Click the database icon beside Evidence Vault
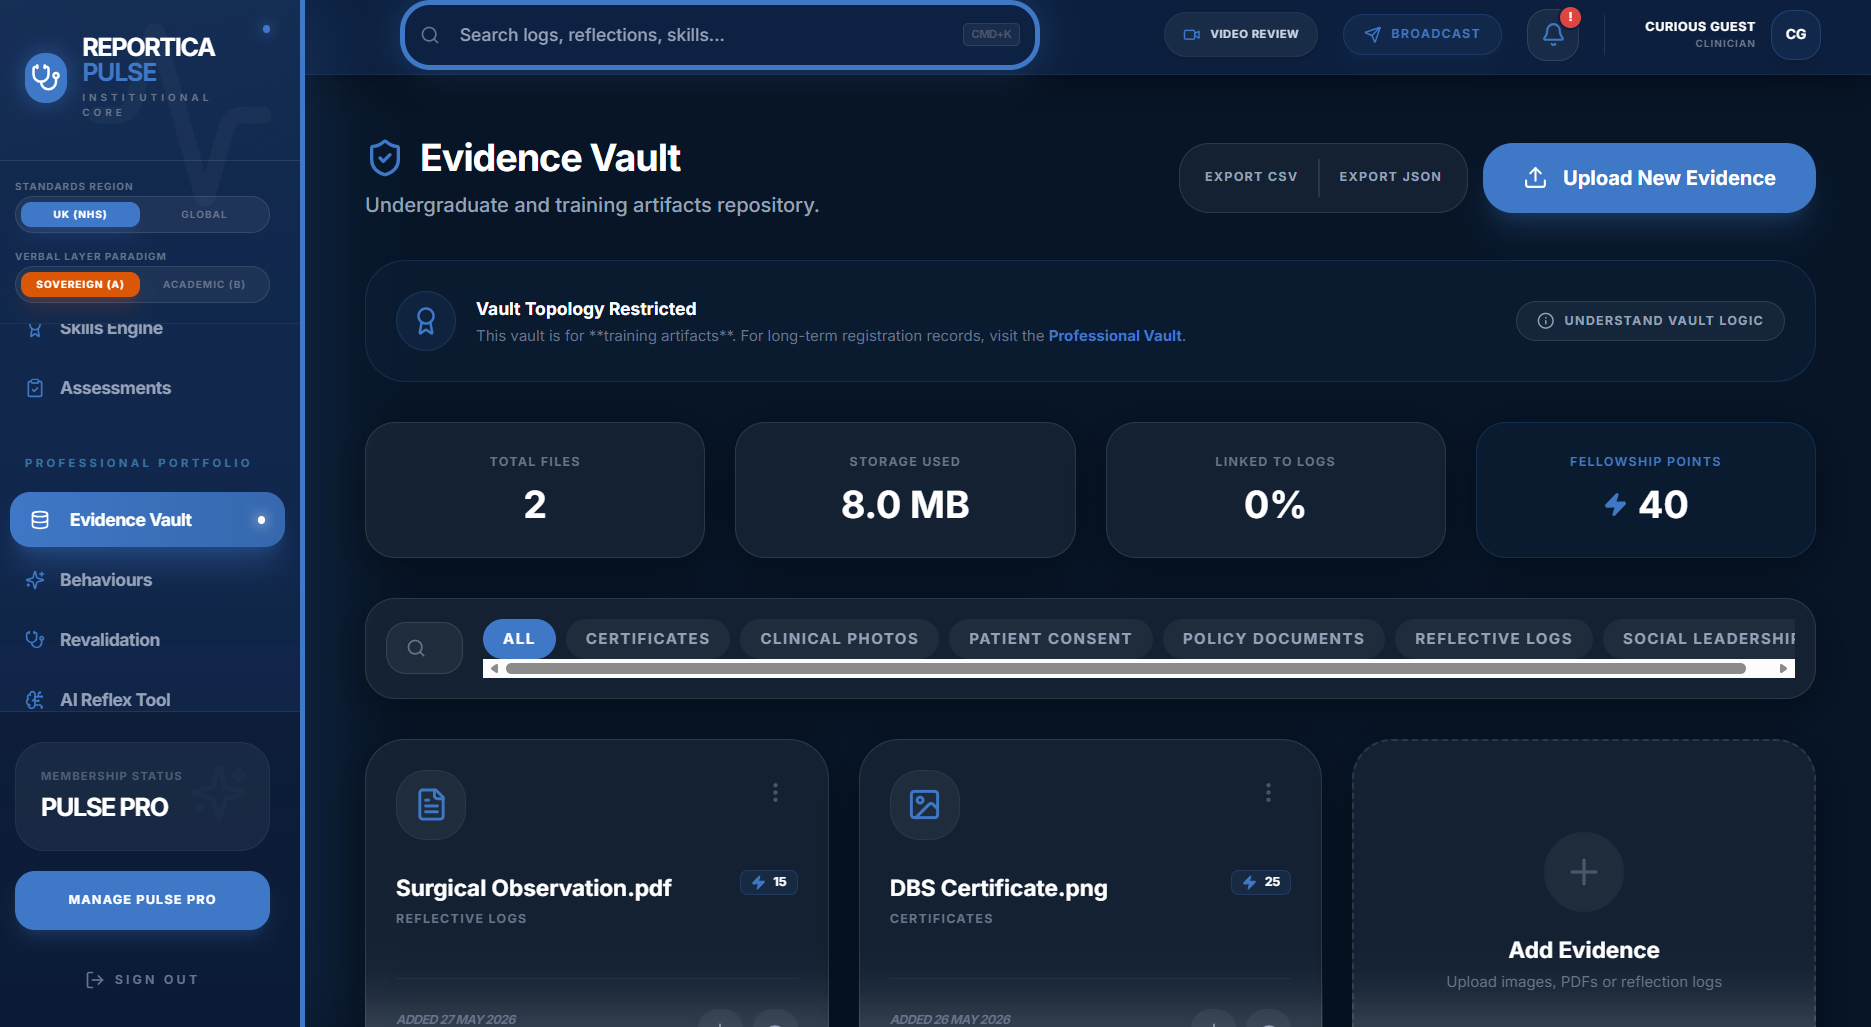Screen dimensions: 1871x1027 pyautogui.click(x=40, y=520)
